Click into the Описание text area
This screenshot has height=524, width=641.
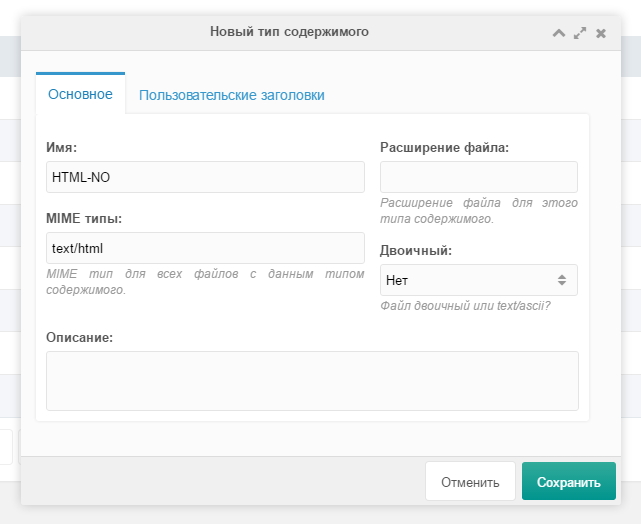point(312,381)
